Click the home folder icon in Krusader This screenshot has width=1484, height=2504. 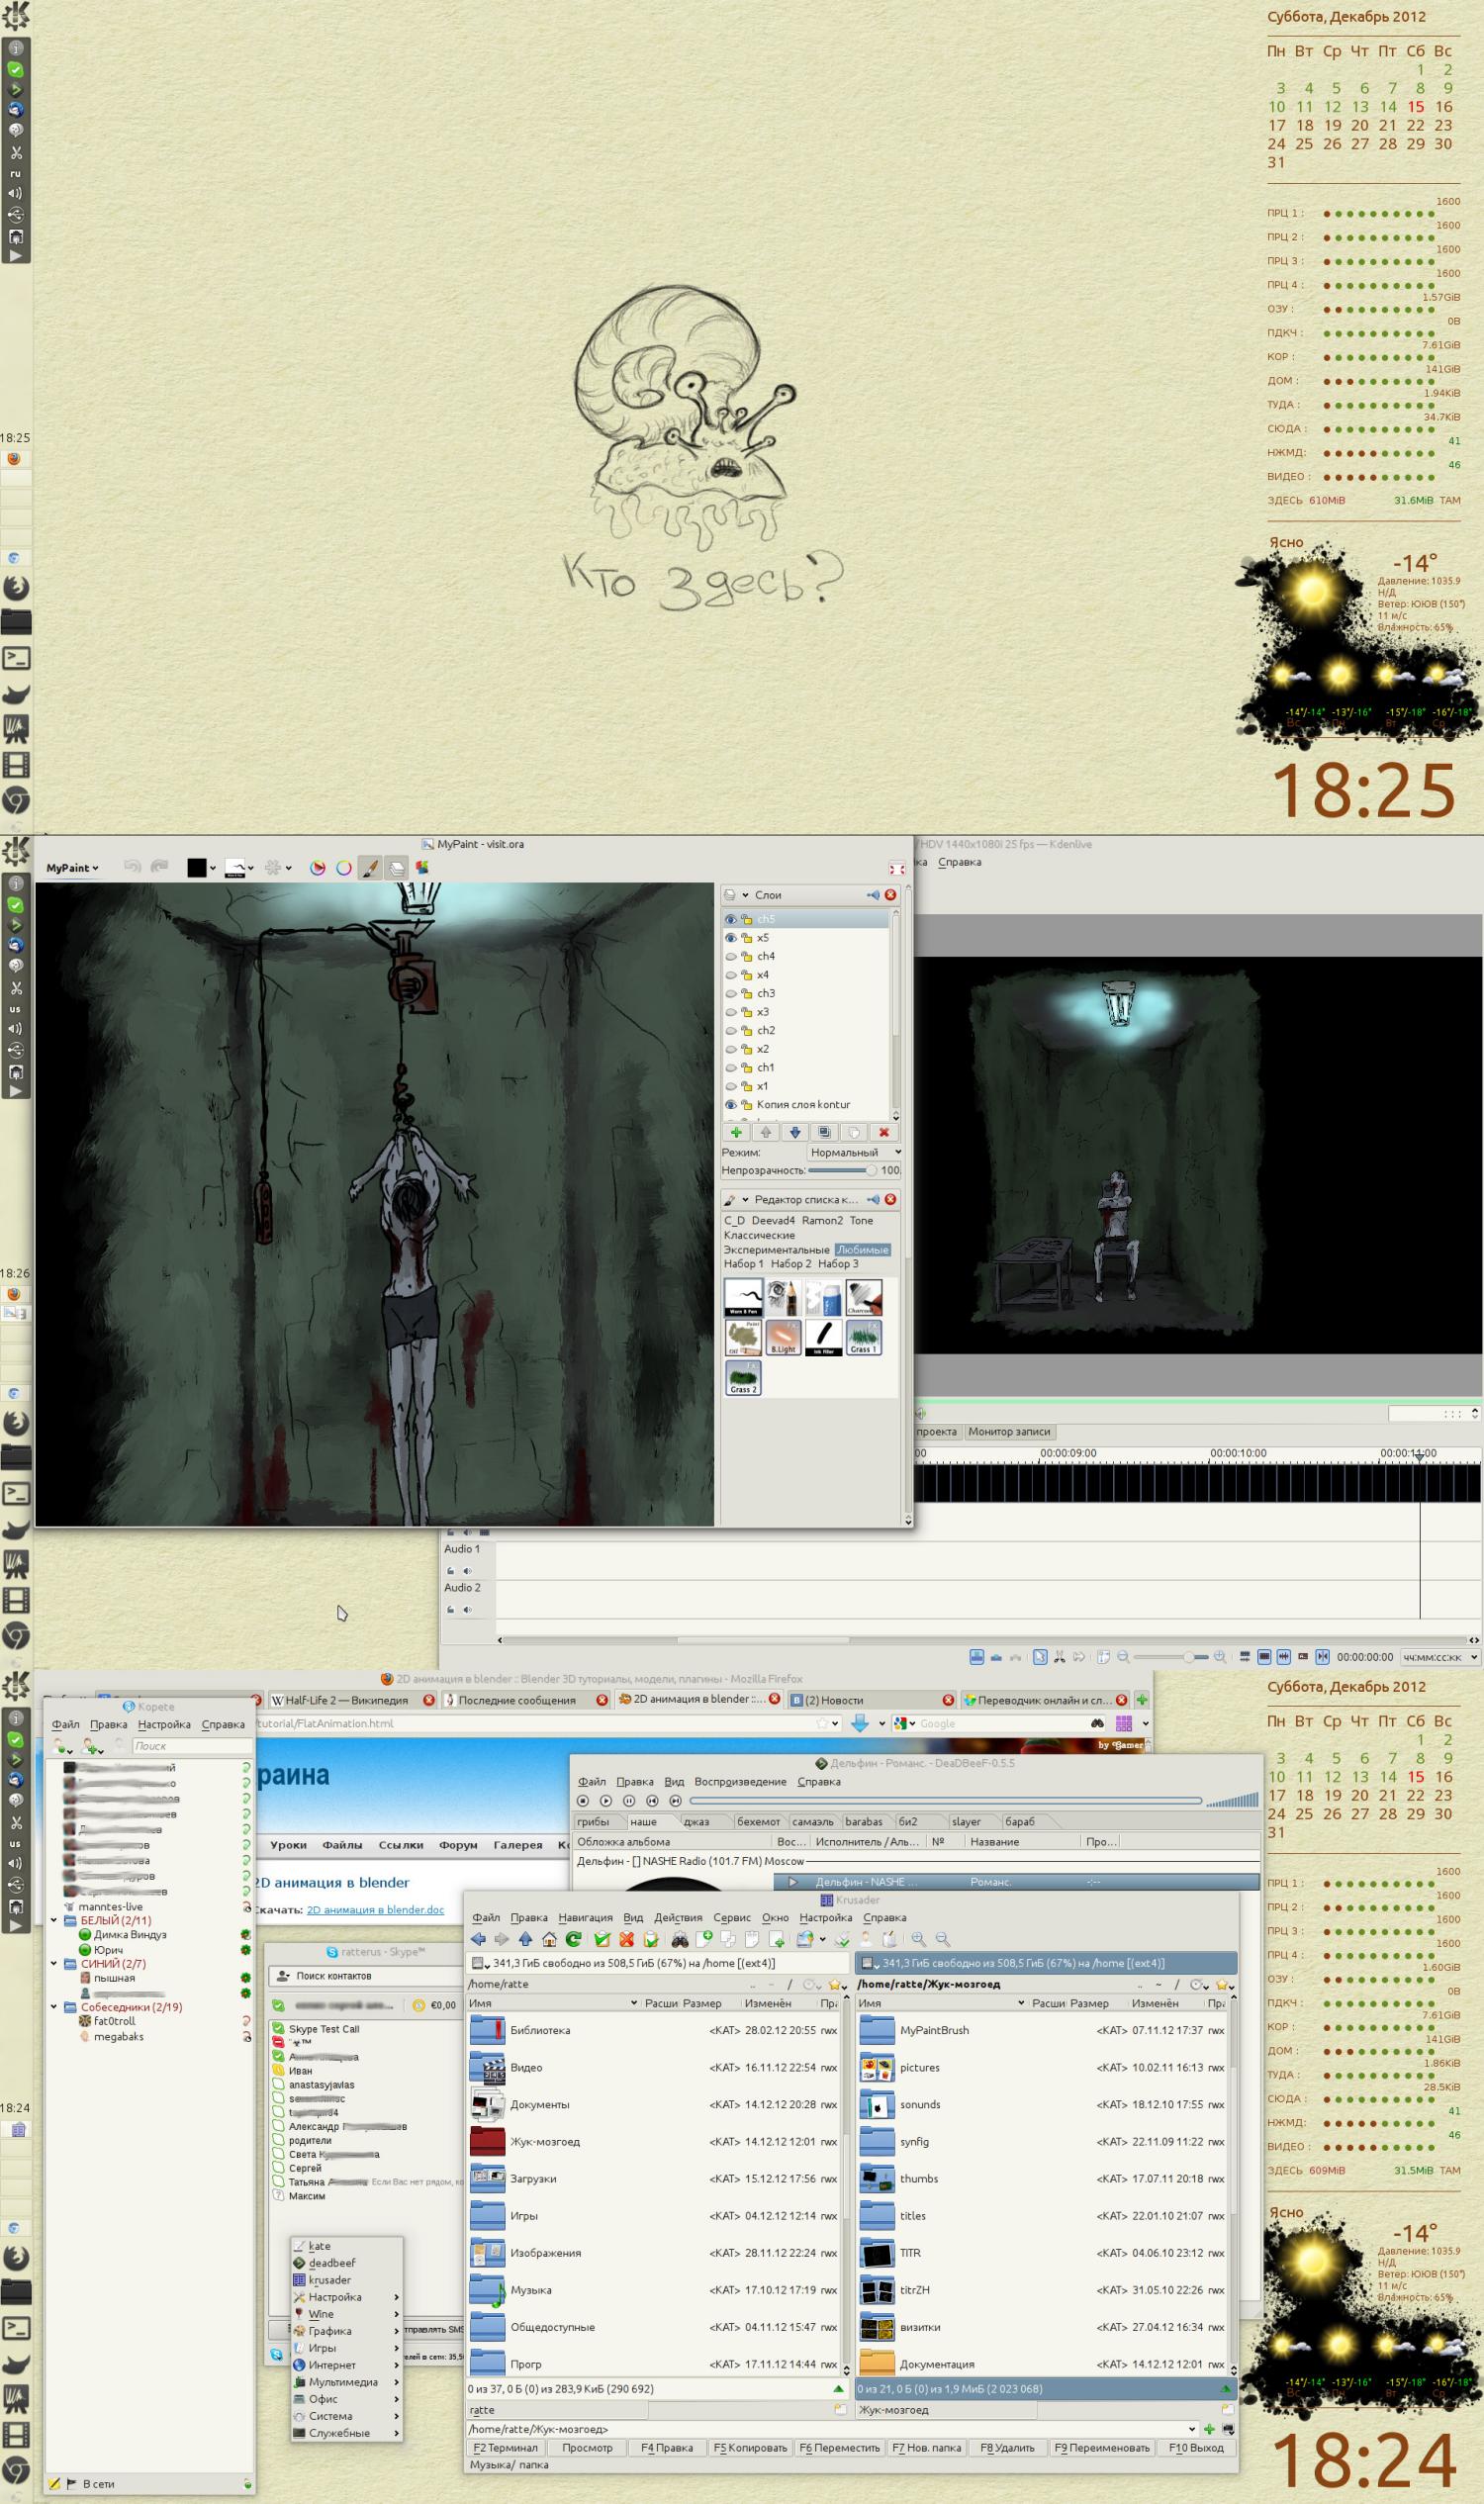pos(549,1939)
